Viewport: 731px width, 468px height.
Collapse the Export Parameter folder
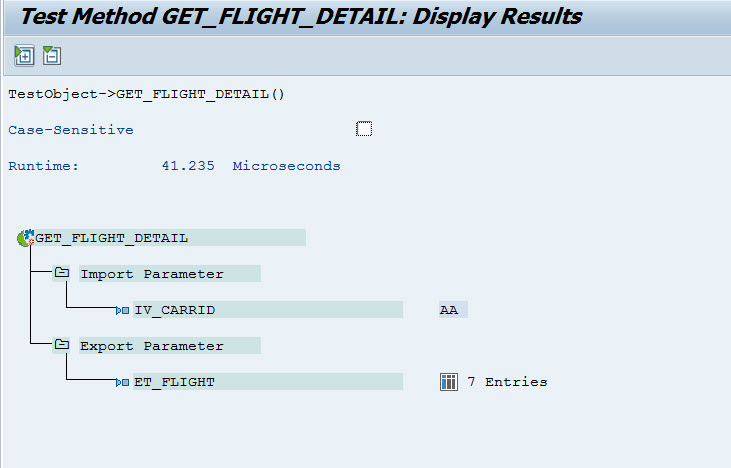tap(62, 346)
